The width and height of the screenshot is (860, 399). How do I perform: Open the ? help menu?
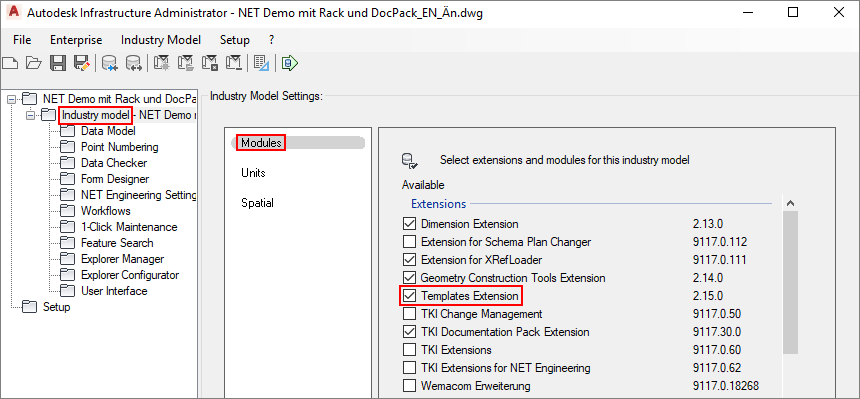[x=271, y=40]
